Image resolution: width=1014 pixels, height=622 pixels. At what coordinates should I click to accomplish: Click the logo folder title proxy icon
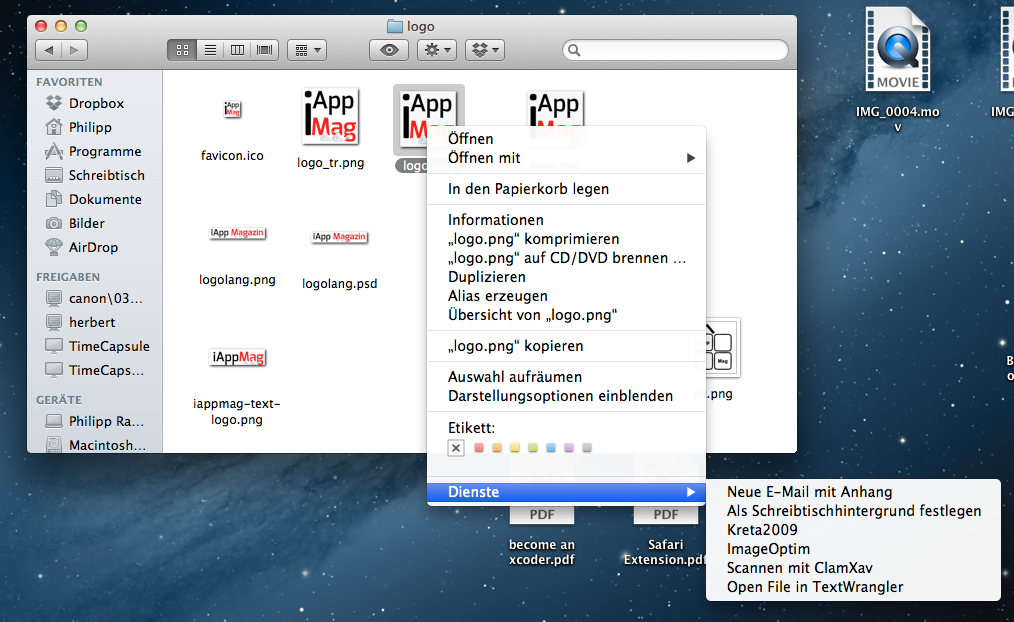(x=394, y=27)
